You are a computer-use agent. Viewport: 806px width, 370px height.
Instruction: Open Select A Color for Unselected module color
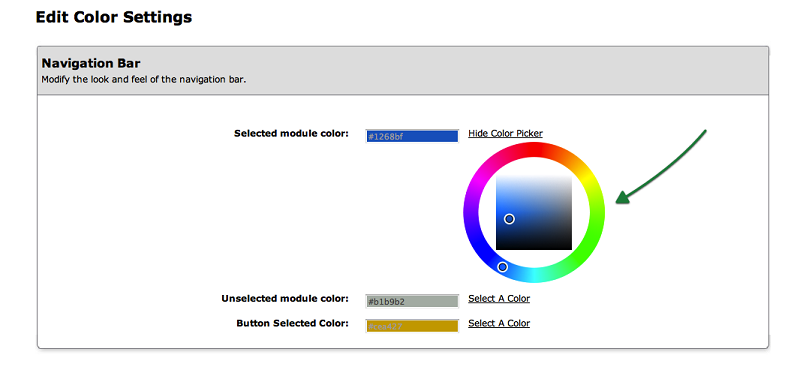click(x=499, y=299)
